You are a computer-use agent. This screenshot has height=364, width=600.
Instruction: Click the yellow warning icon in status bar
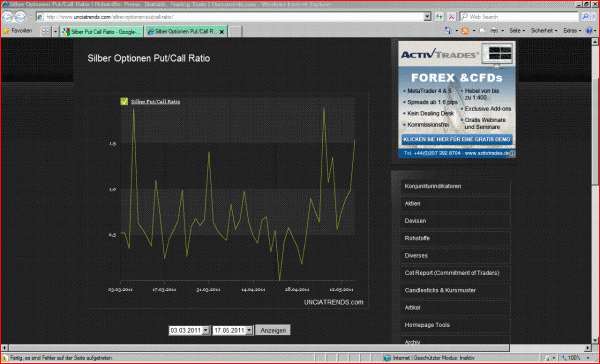click(x=5, y=358)
